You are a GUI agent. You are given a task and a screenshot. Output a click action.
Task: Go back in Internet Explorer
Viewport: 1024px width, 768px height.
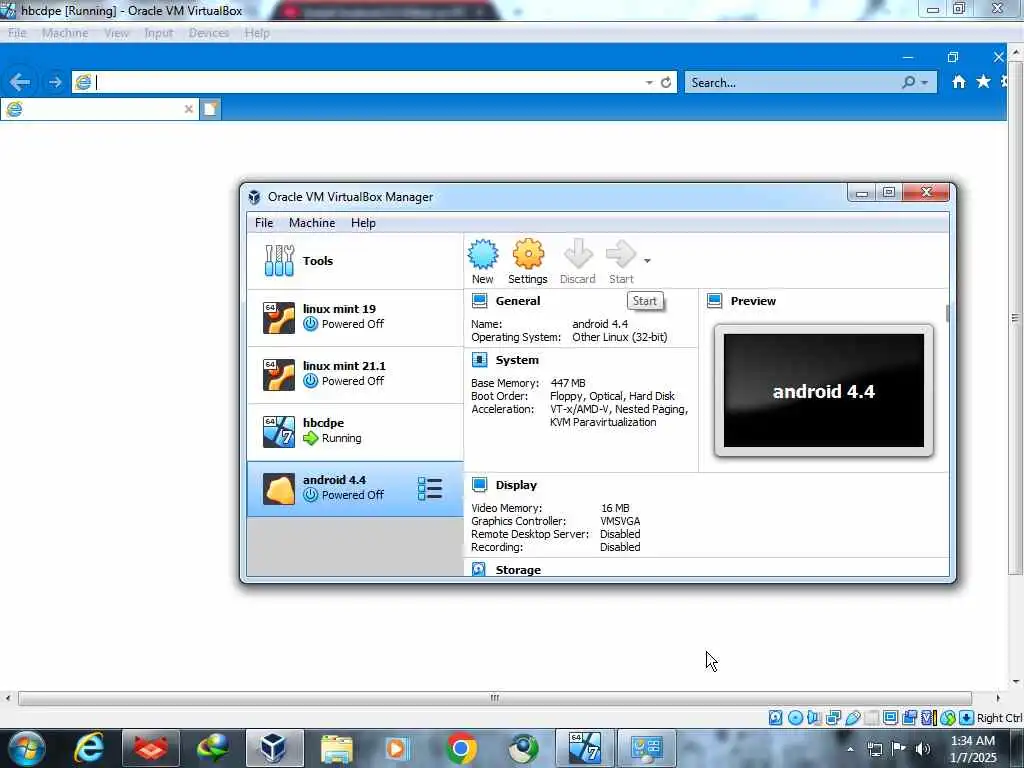20,82
